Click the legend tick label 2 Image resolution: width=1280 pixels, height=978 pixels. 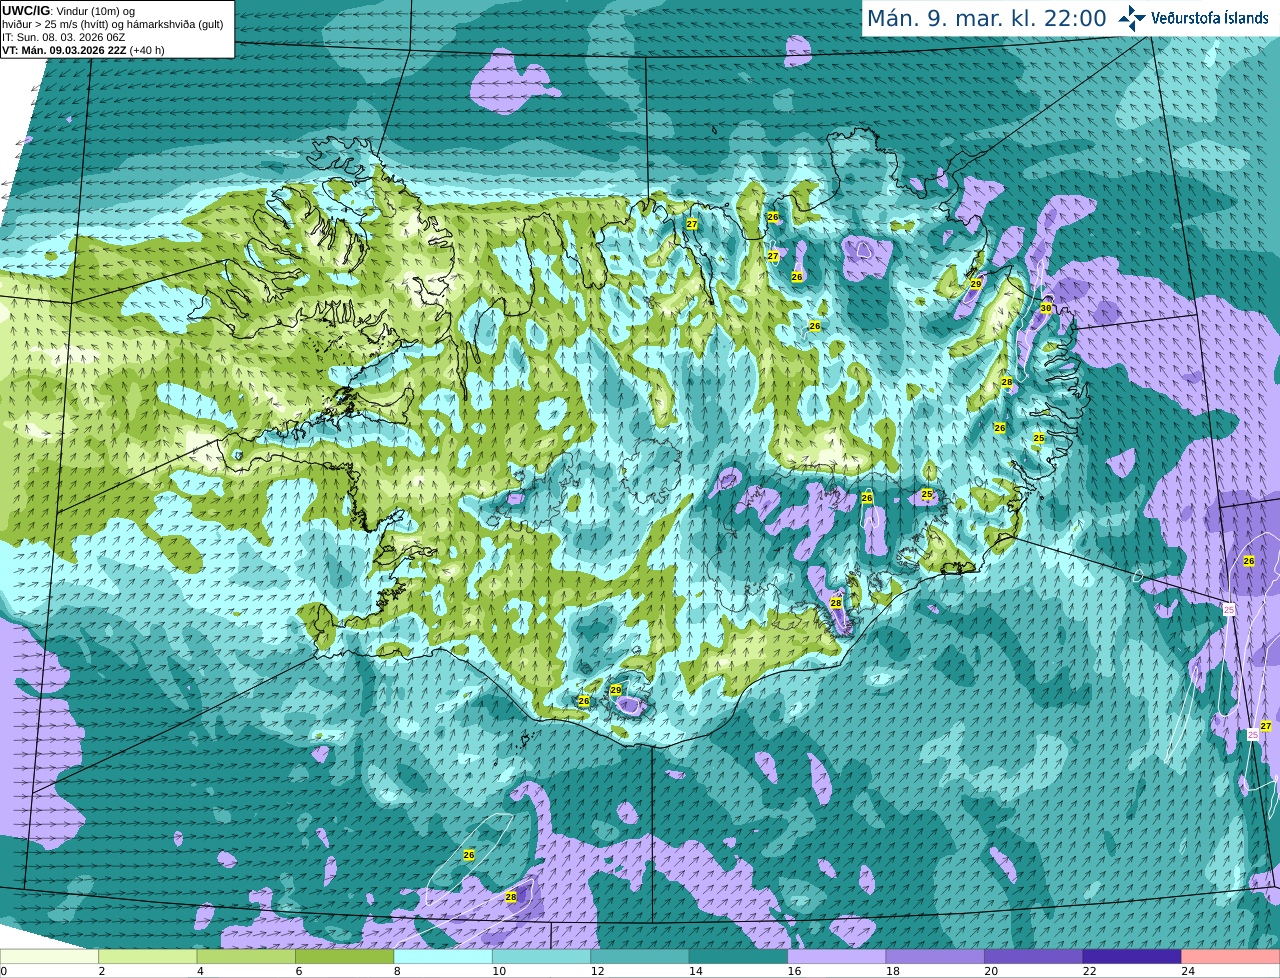coord(101,971)
